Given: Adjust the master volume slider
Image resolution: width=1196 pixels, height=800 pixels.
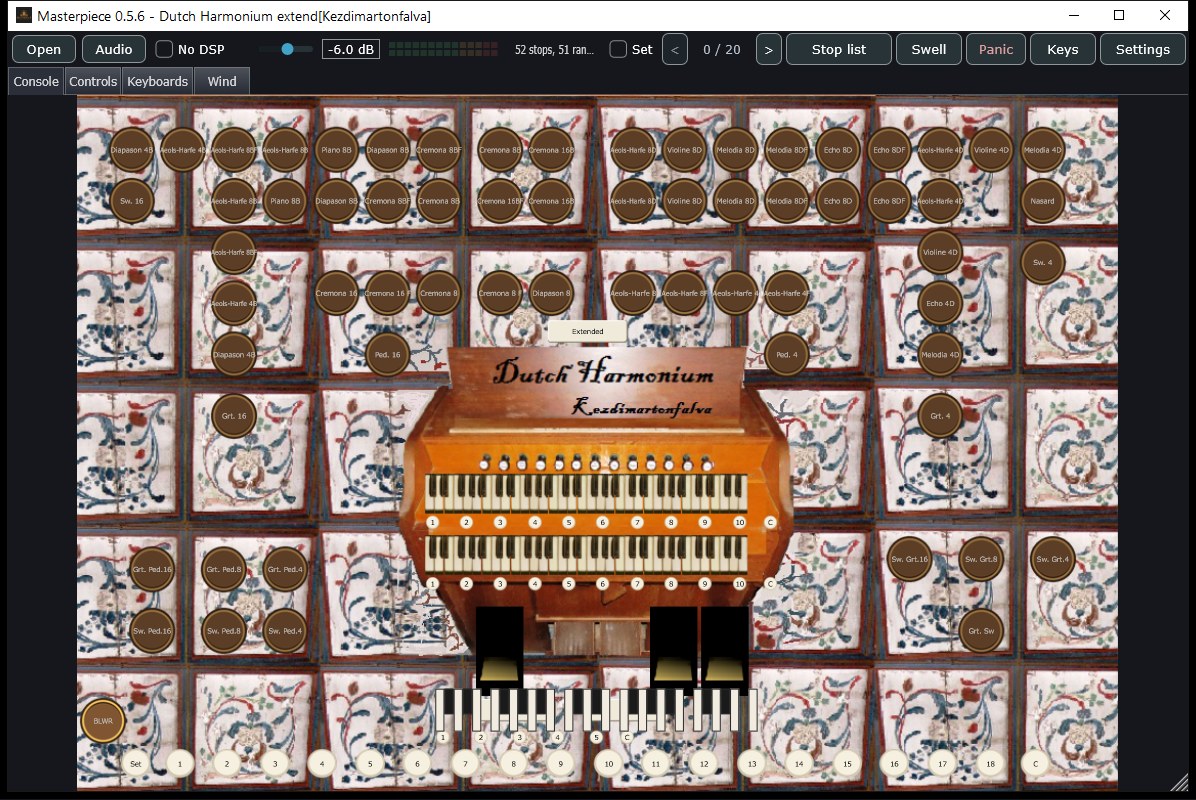Looking at the screenshot, I should pyautogui.click(x=287, y=49).
